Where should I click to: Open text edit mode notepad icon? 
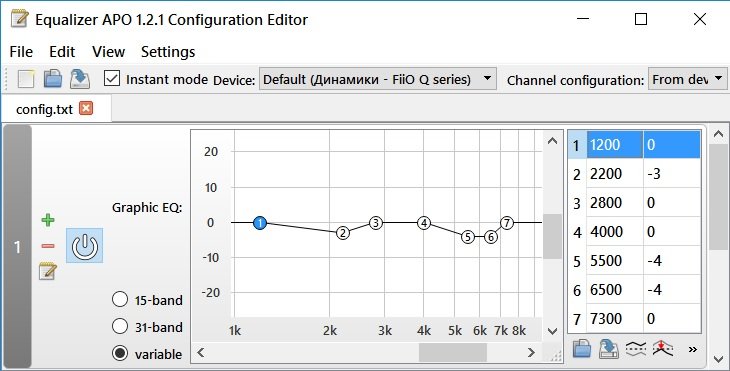[x=48, y=271]
